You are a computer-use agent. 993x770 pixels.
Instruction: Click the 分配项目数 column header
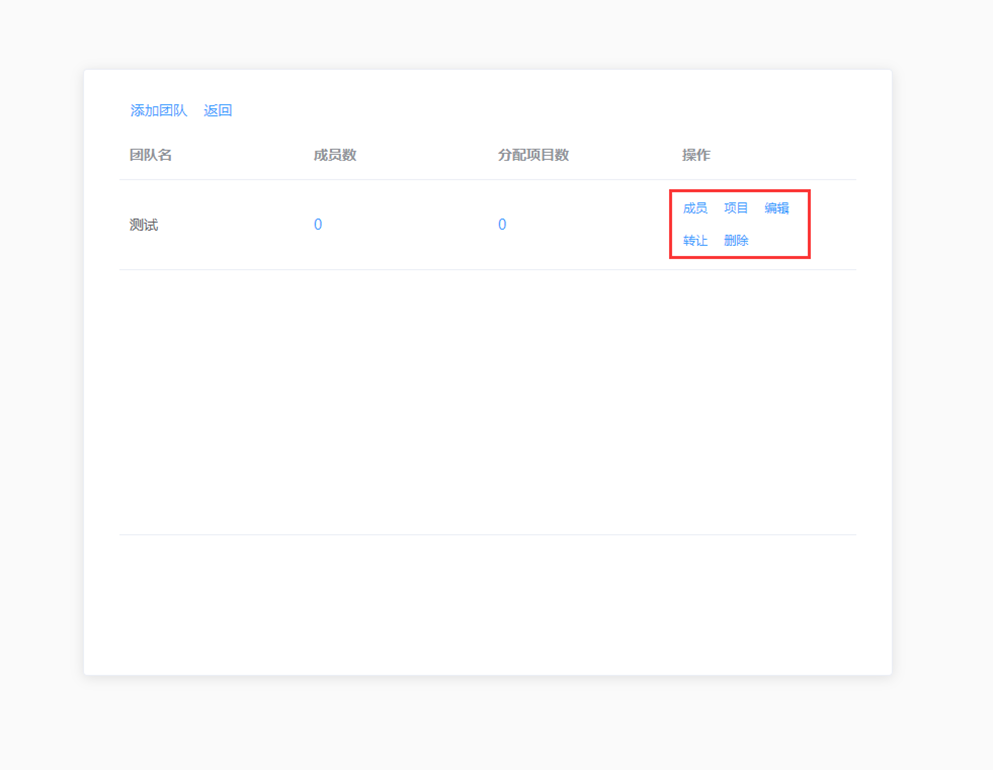click(533, 155)
